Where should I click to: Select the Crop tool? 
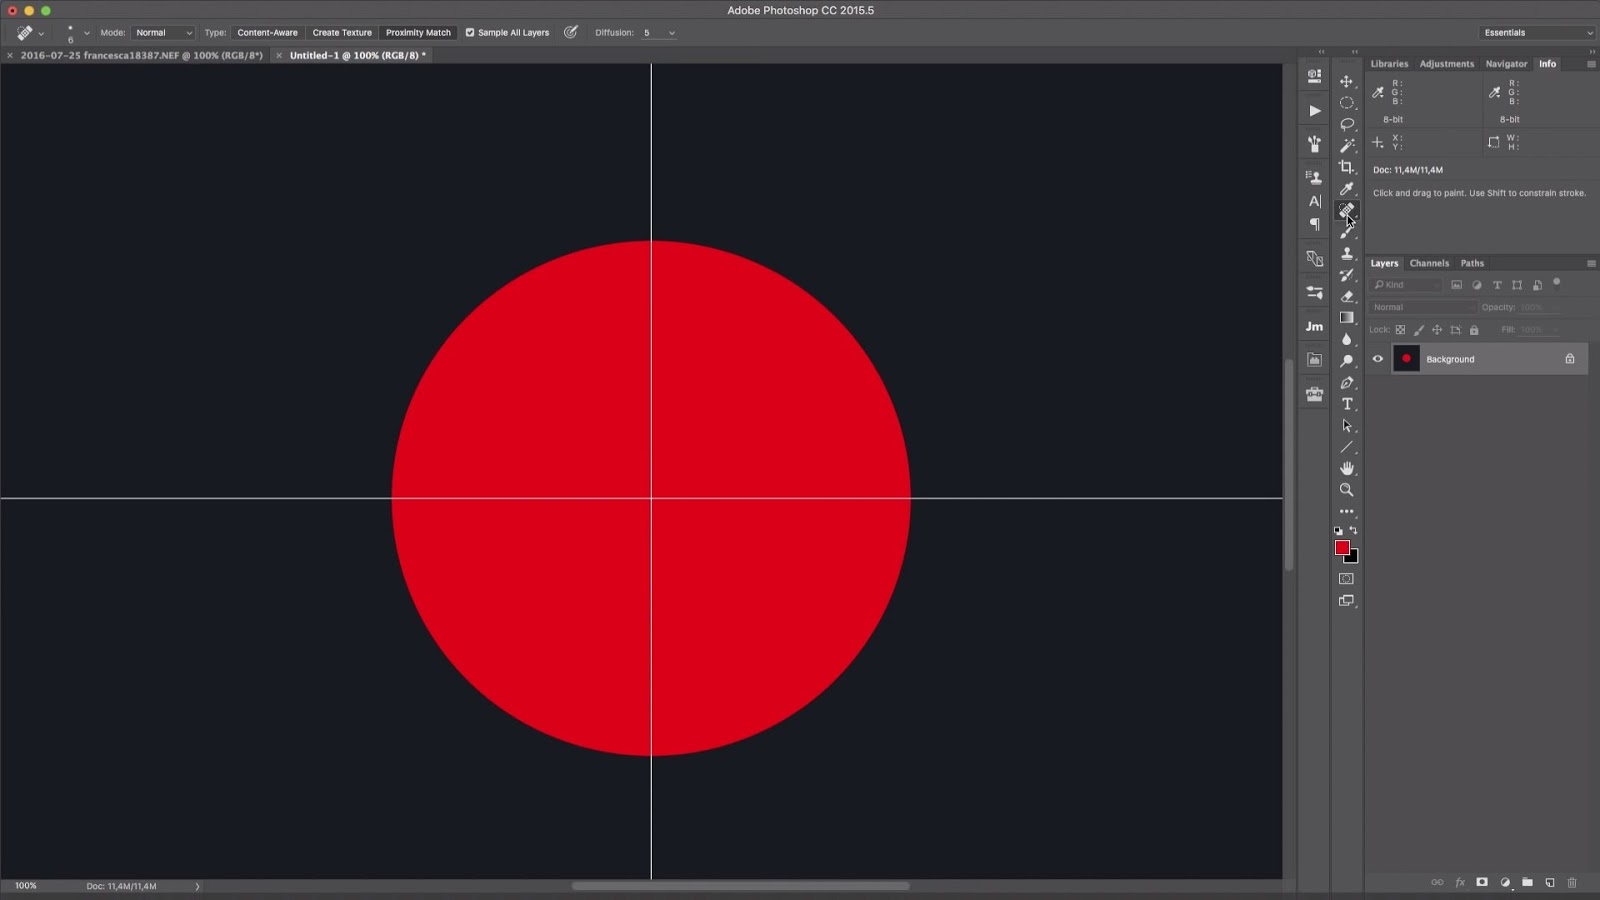coord(1347,167)
